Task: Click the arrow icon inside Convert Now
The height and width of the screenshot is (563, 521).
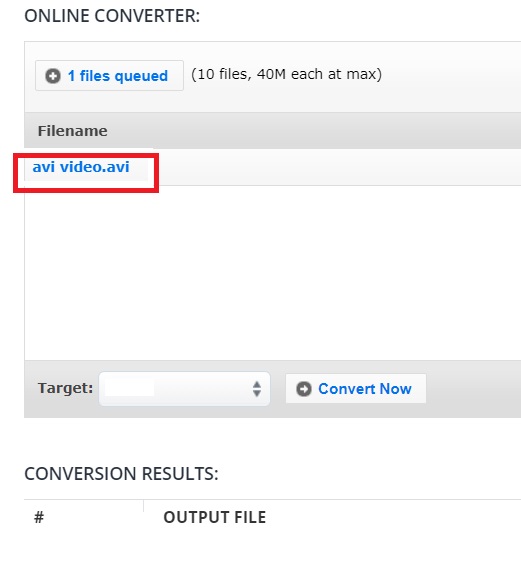Action: click(304, 389)
